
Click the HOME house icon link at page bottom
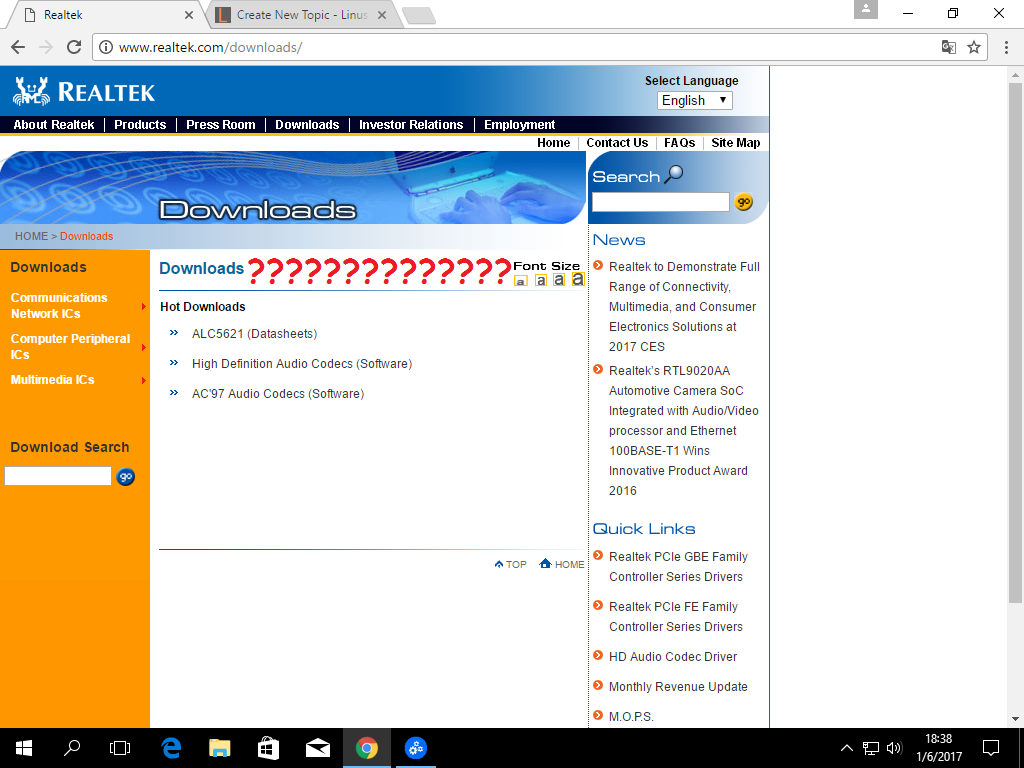click(562, 564)
